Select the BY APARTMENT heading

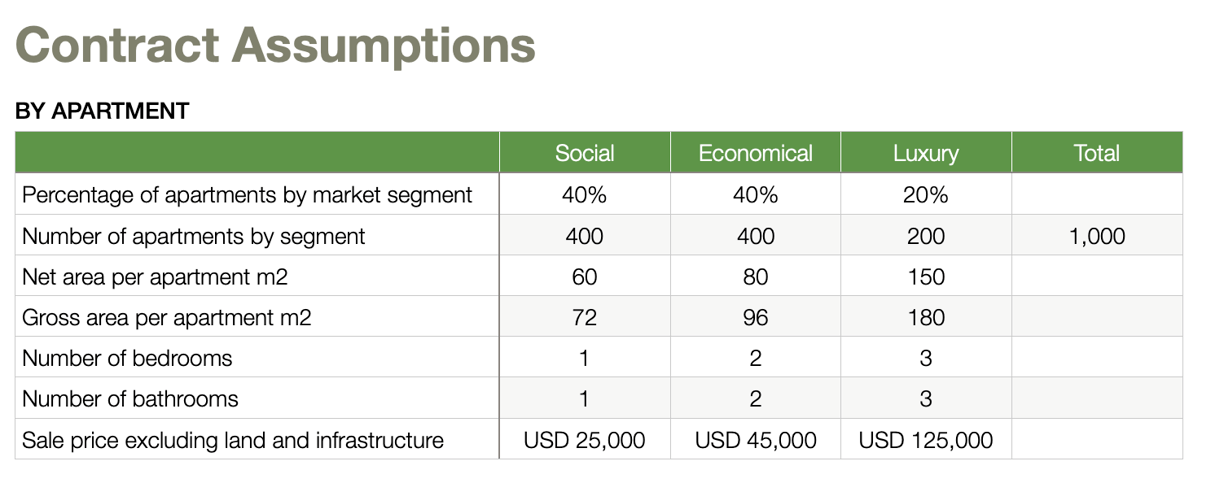(x=102, y=111)
